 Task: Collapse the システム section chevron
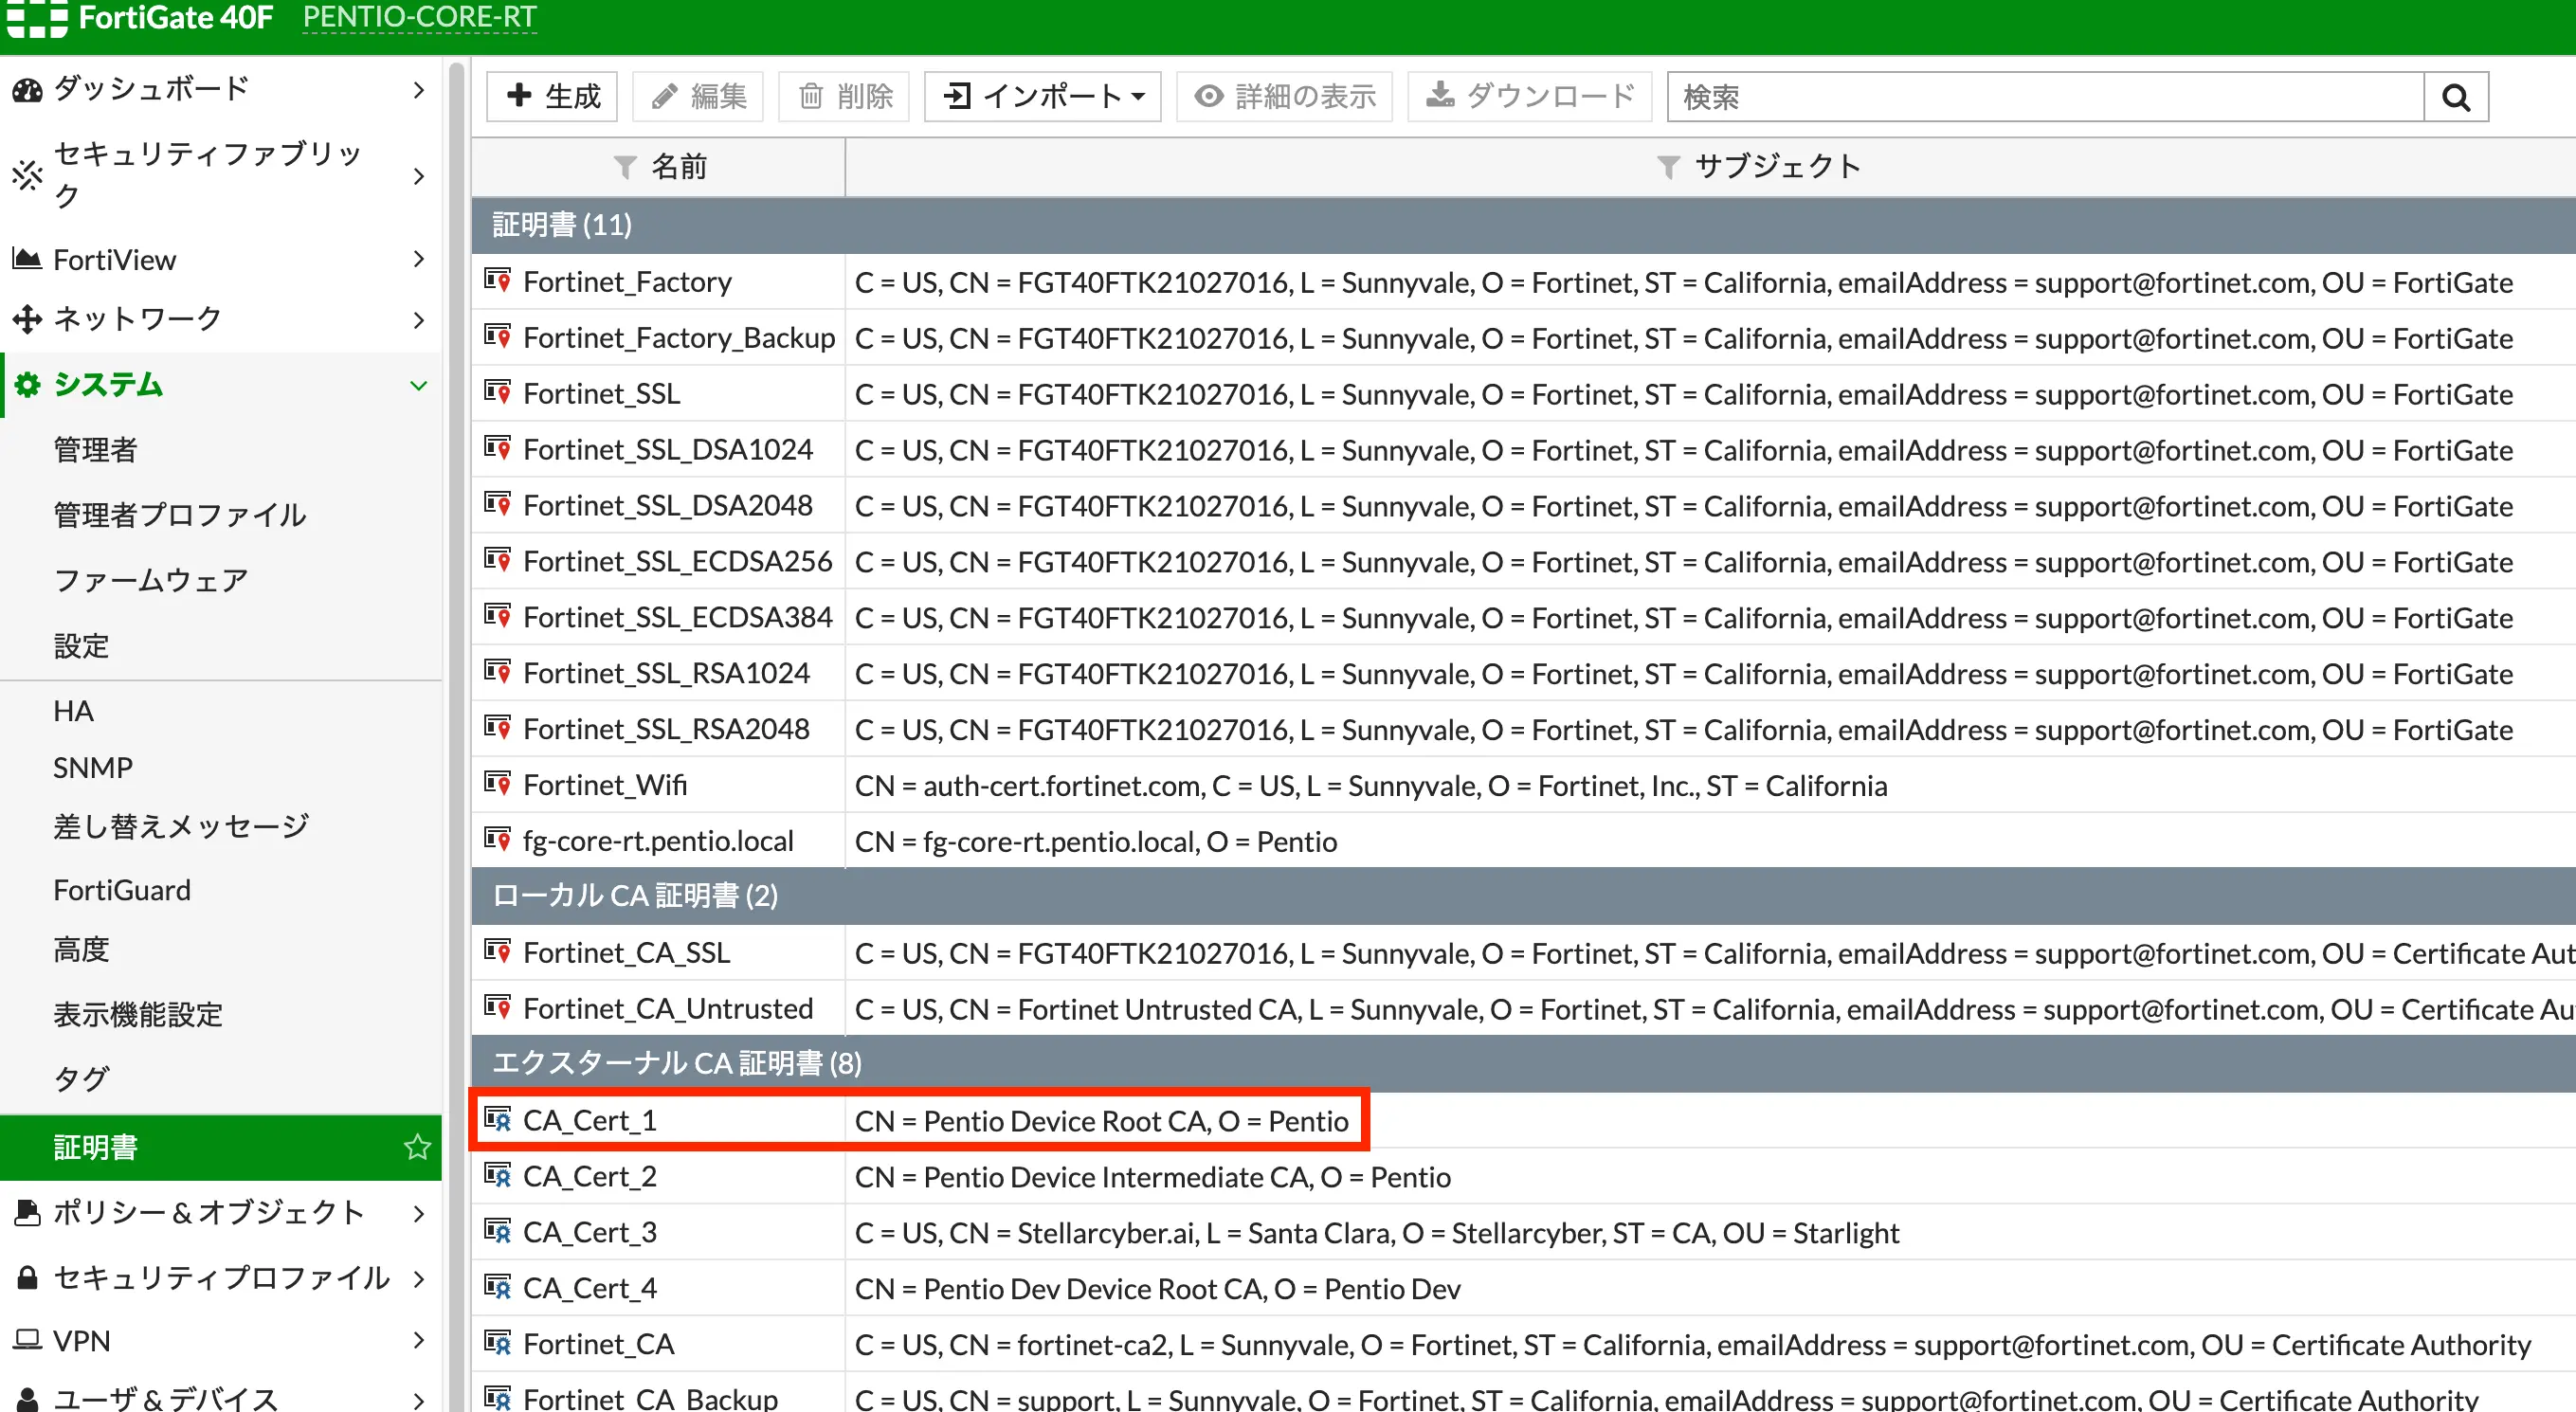419,385
